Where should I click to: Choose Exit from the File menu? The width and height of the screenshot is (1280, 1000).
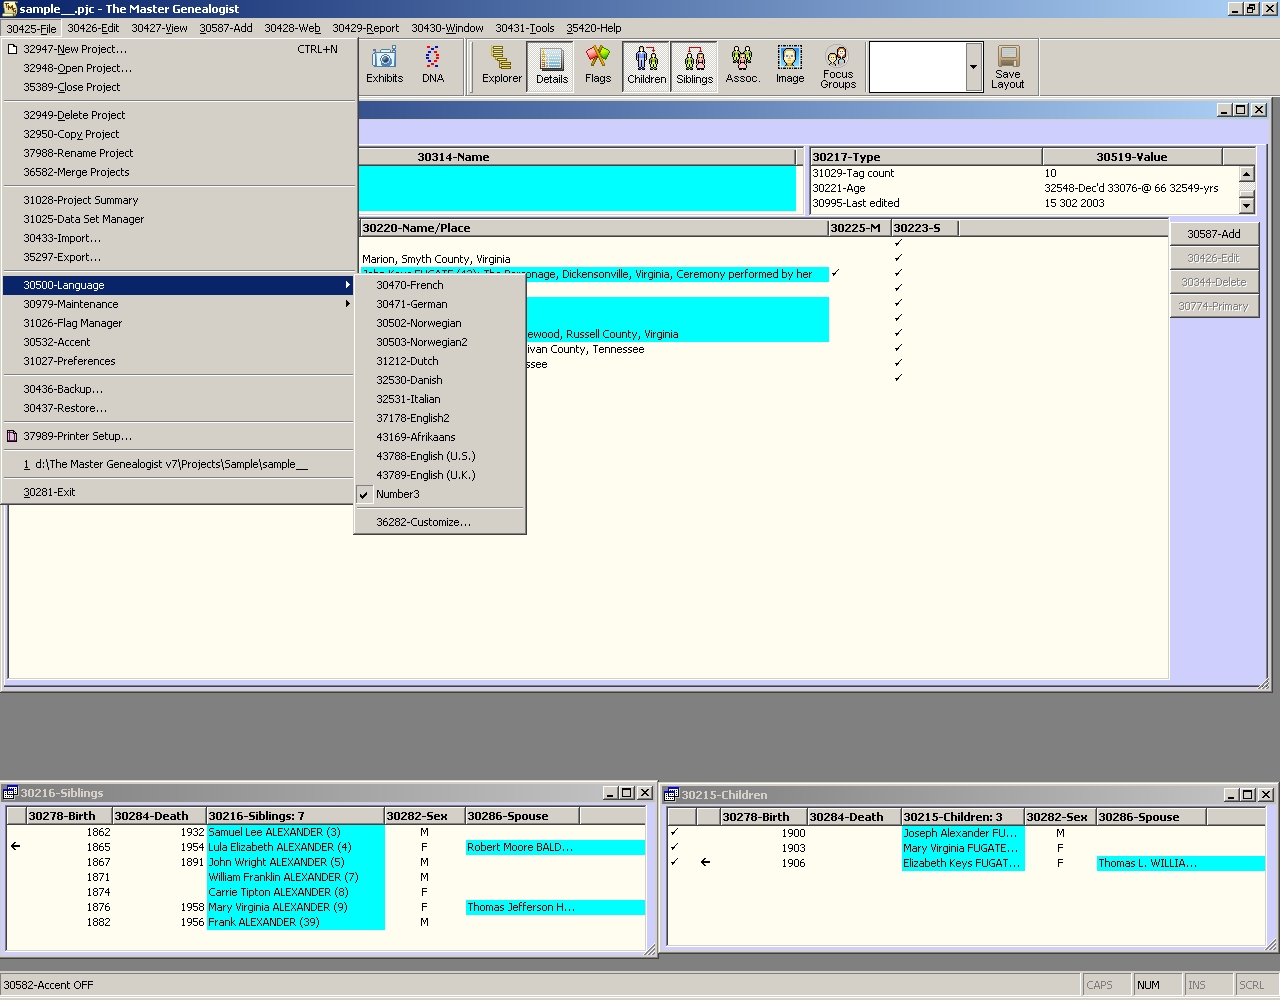click(179, 492)
